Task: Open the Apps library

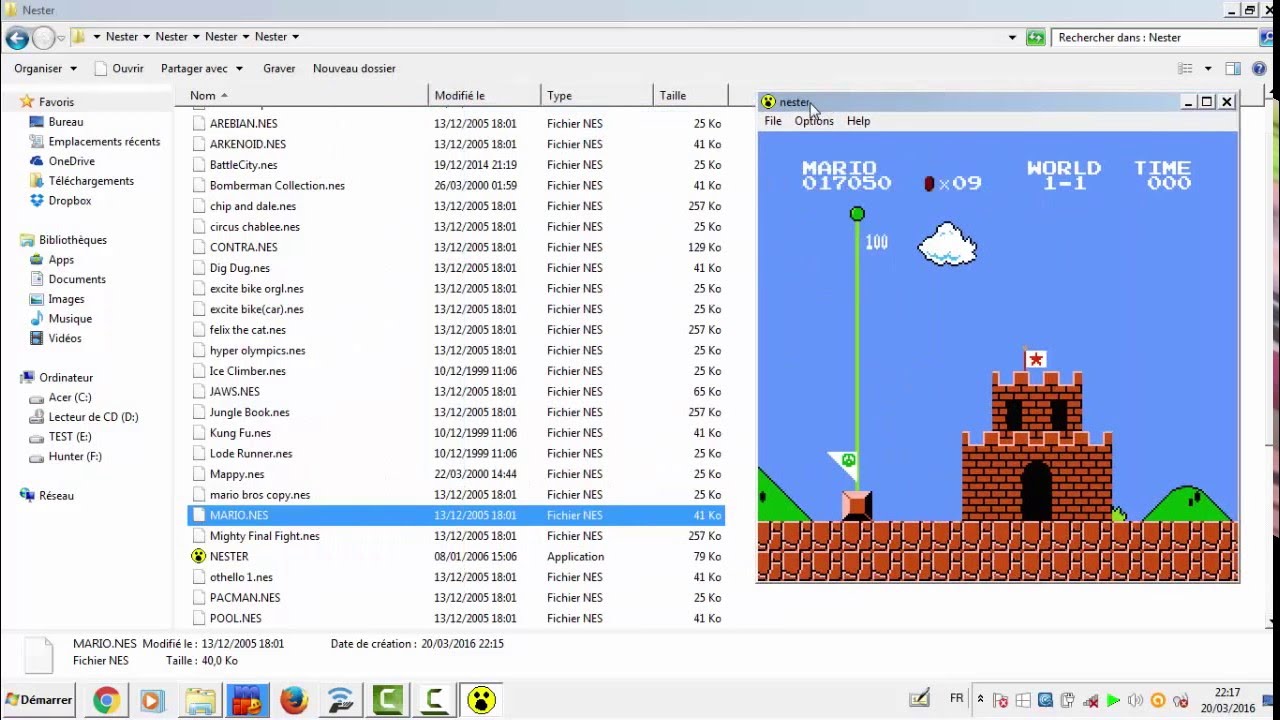Action: [x=61, y=260]
